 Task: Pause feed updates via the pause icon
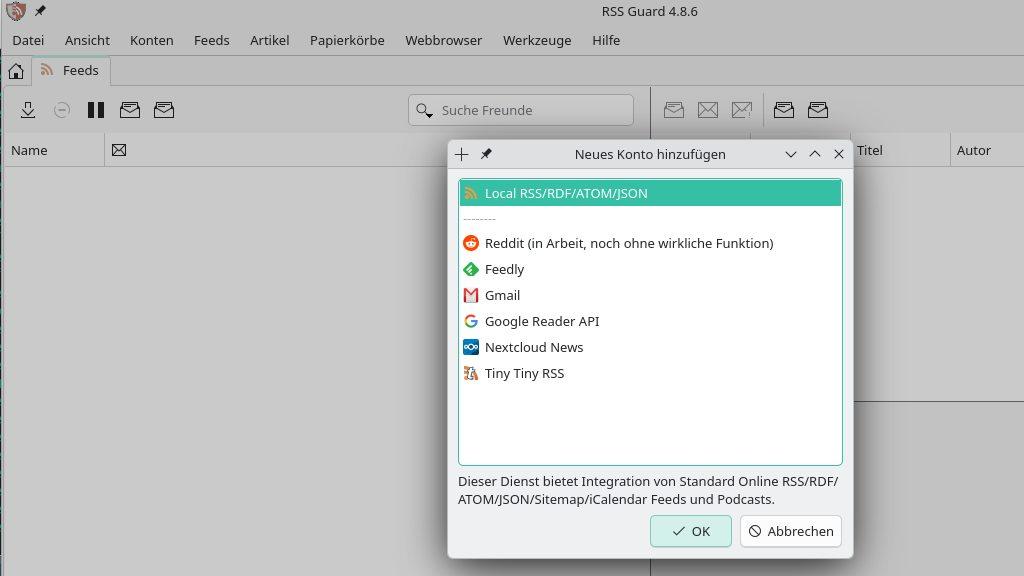pos(96,110)
